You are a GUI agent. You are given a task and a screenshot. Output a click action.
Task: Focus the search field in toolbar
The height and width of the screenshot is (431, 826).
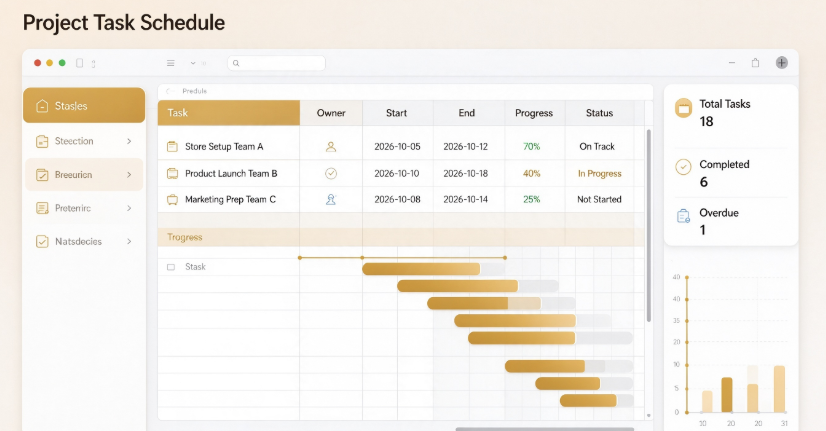tap(277, 63)
